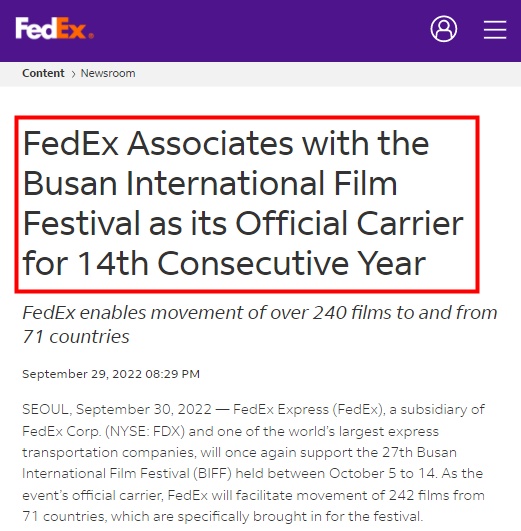Click the September 29, 2022 08:29 PM timestamp
521x531 pixels.
pos(111,374)
